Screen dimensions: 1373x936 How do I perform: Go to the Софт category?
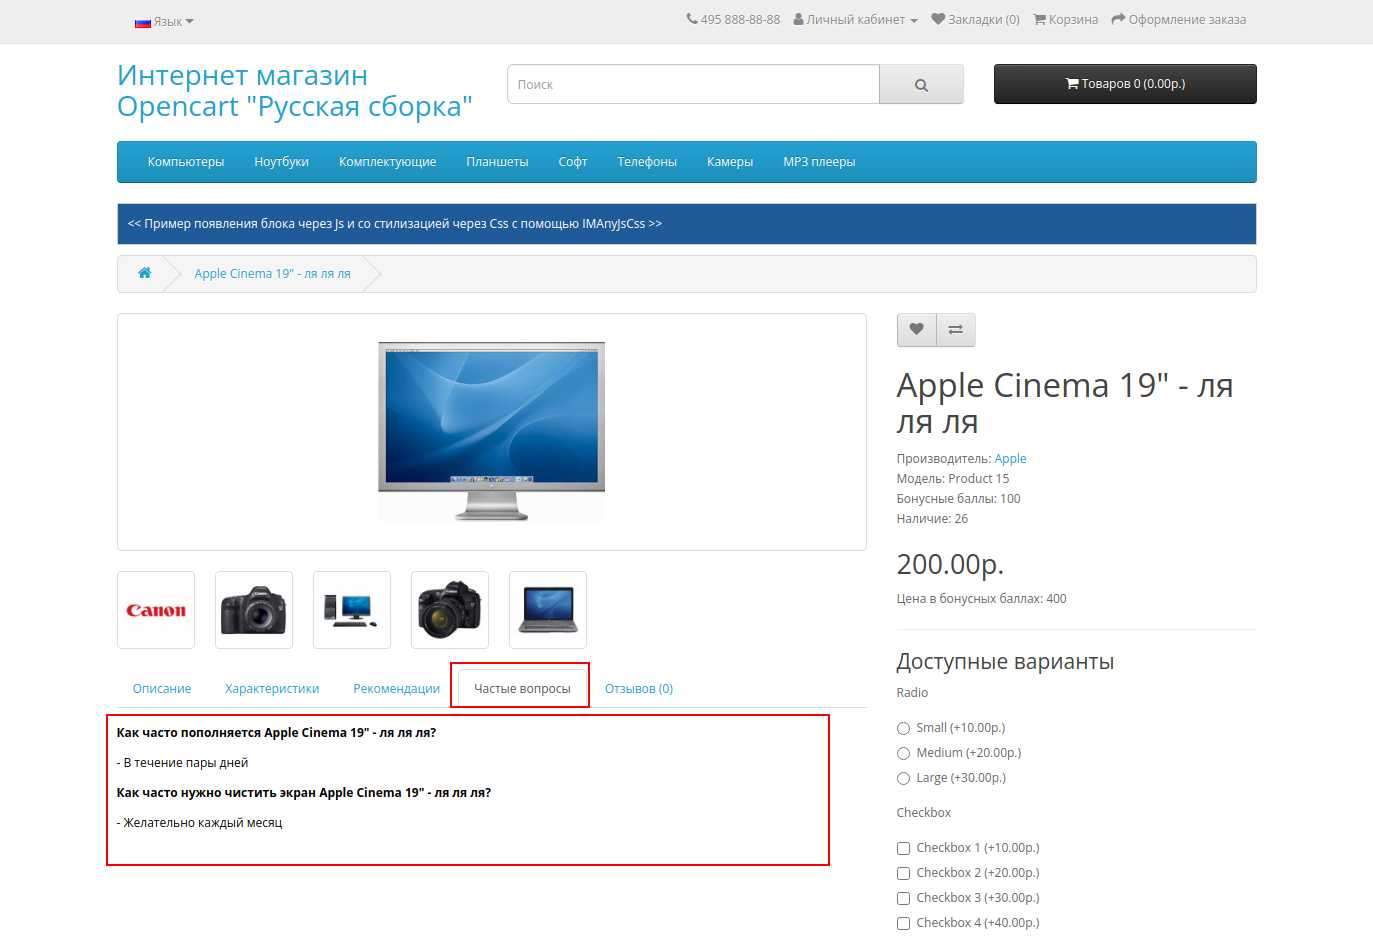coord(573,162)
